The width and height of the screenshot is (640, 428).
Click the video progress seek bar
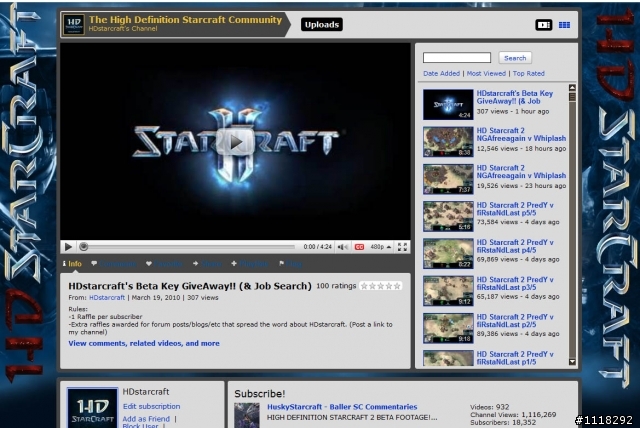click(187, 247)
